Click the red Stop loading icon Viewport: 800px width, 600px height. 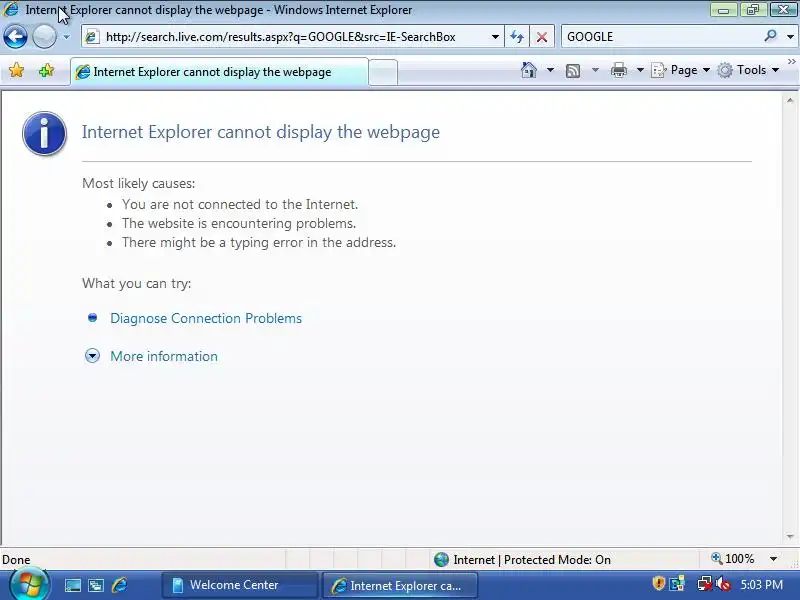point(542,37)
